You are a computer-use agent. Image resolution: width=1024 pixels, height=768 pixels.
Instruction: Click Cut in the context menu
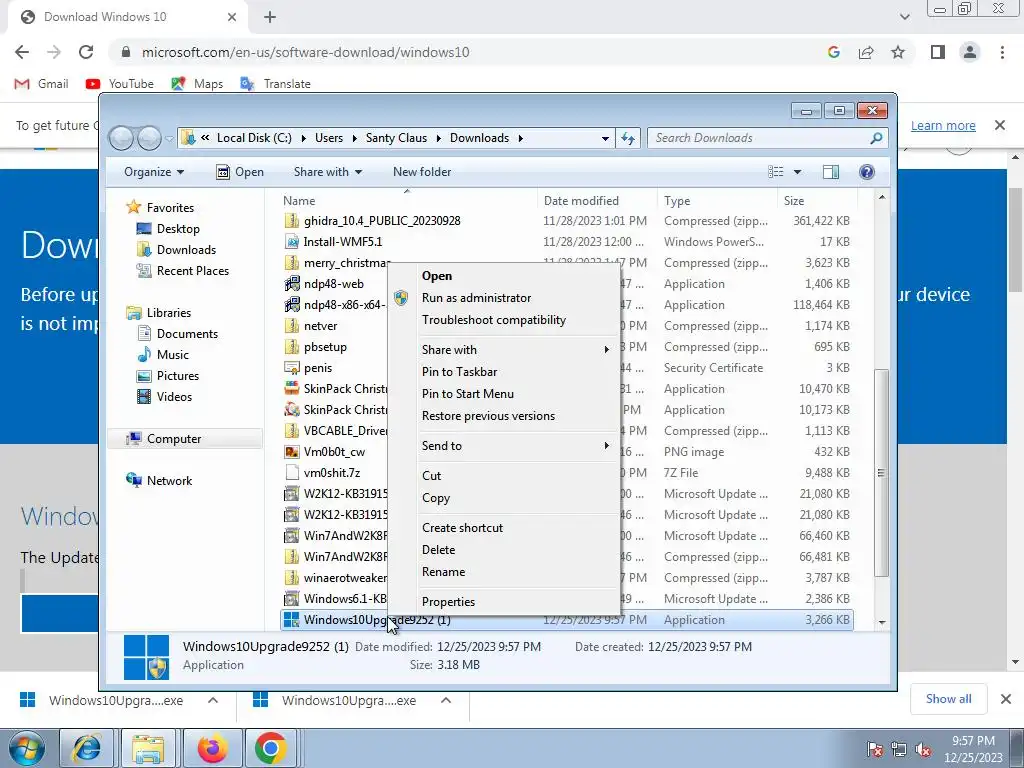click(431, 476)
